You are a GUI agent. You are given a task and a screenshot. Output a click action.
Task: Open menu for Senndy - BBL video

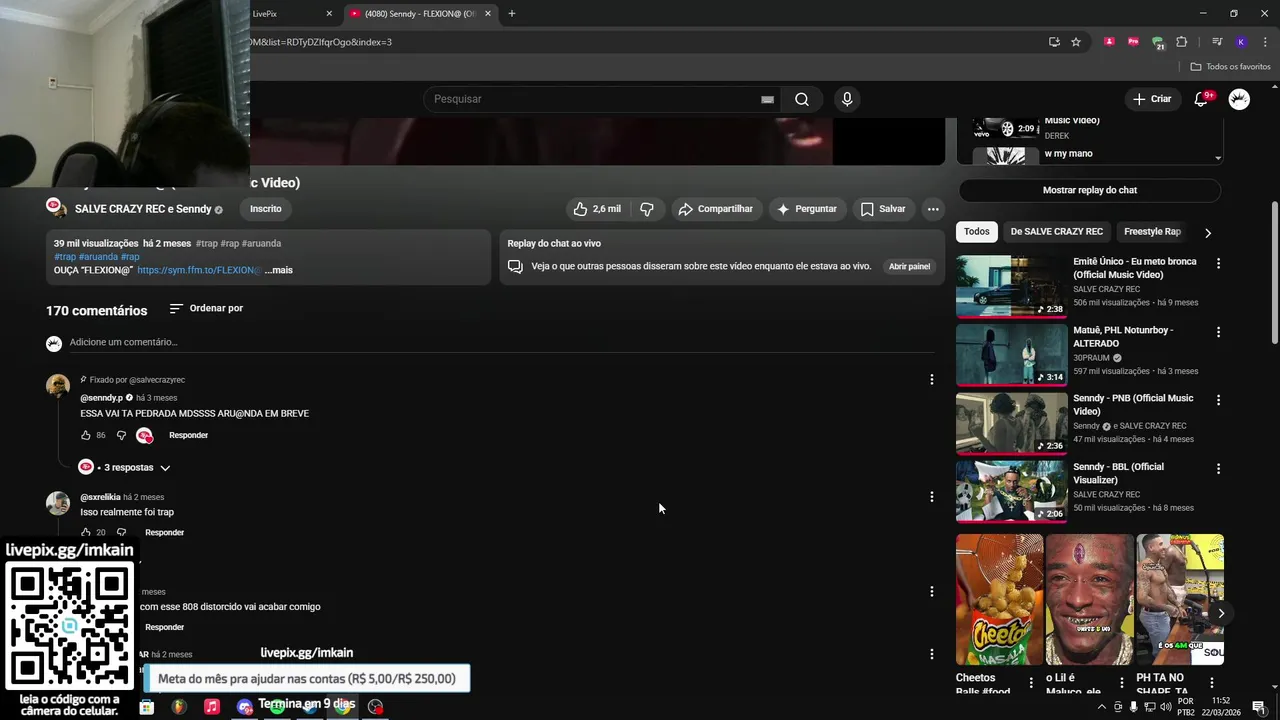[1218, 468]
